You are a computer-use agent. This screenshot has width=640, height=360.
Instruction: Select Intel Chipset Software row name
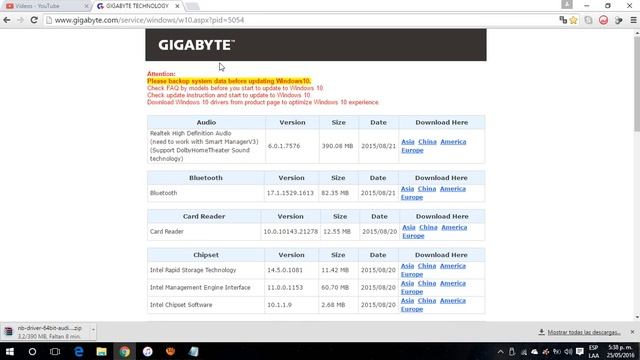(x=181, y=304)
